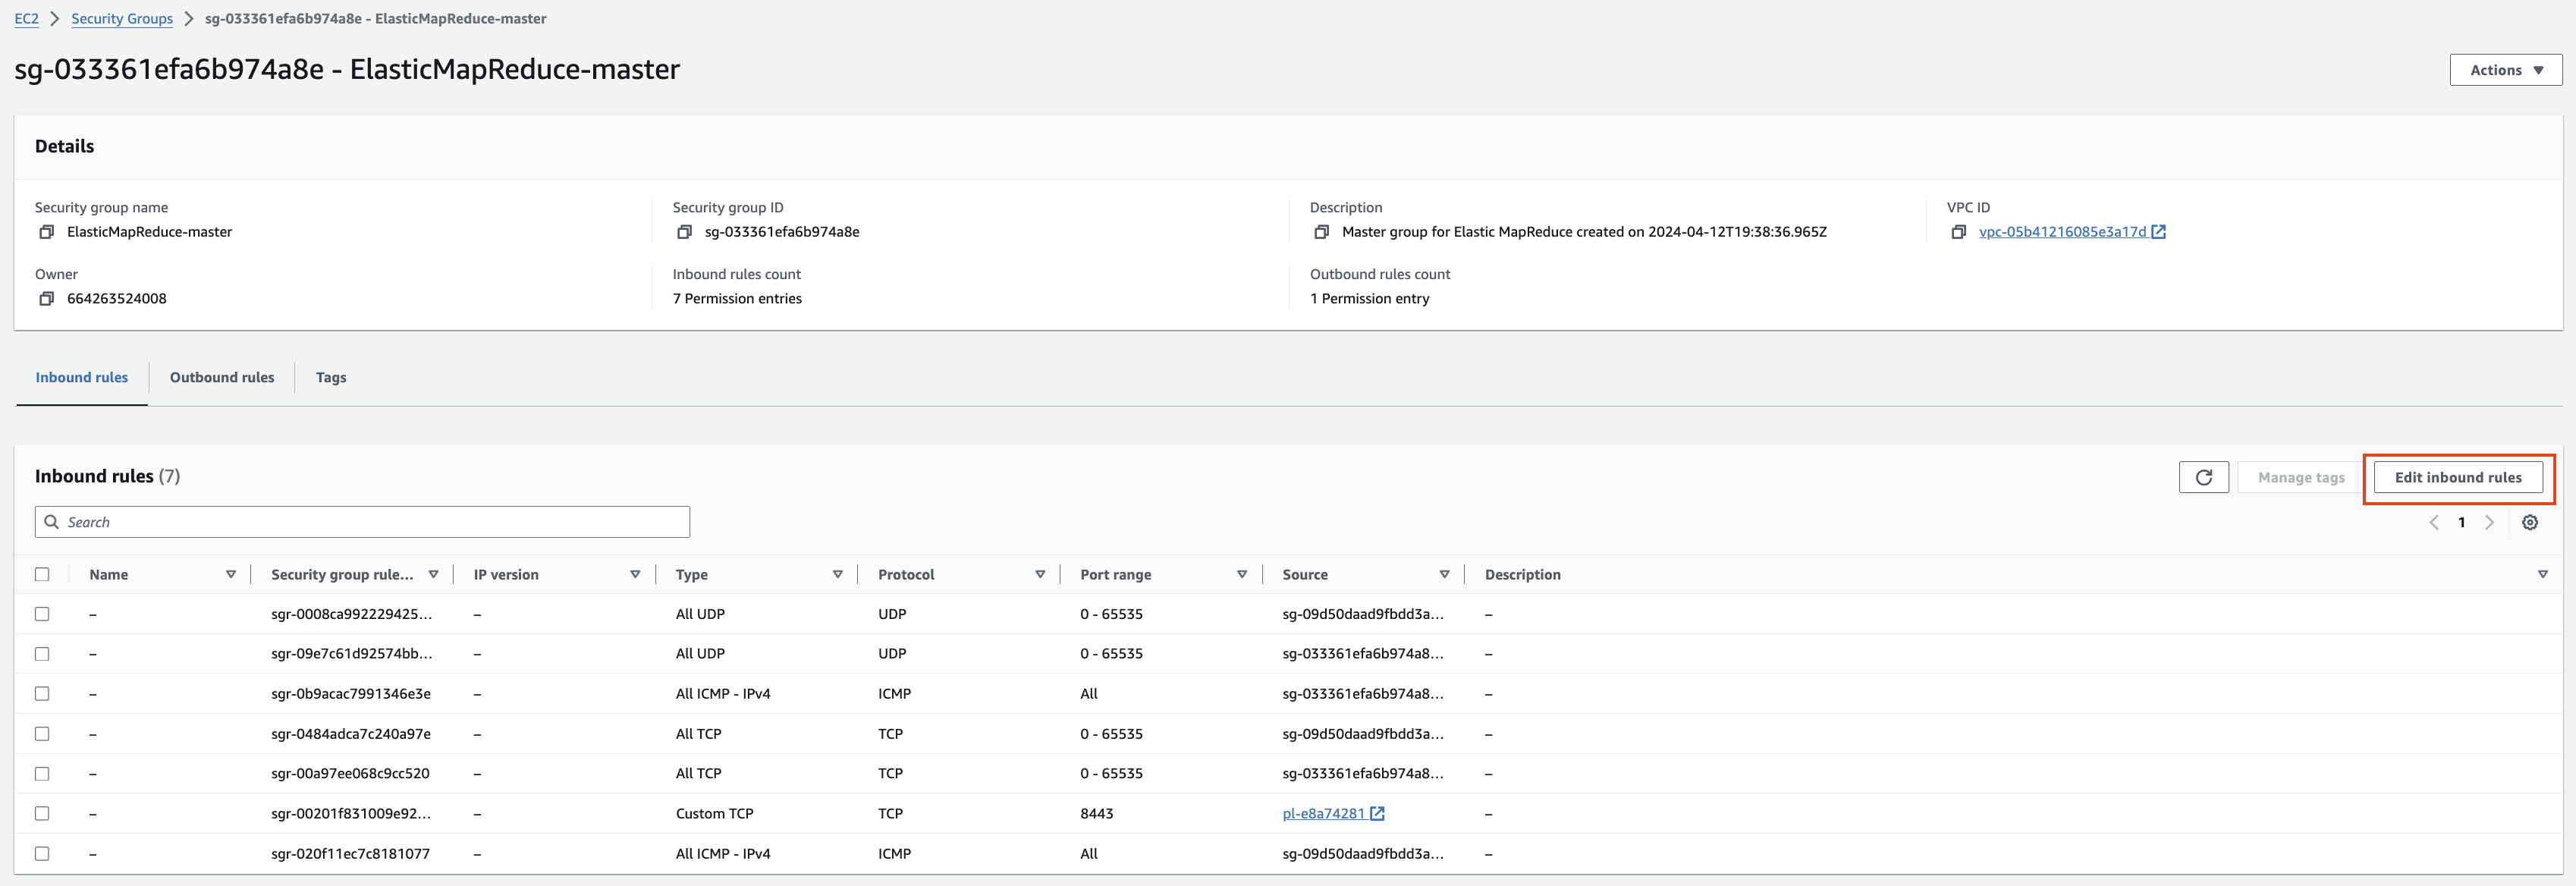This screenshot has height=886, width=2576.
Task: Tick checkbox for rule sgr-0b9acac7991346e3e
Action: pos(42,694)
